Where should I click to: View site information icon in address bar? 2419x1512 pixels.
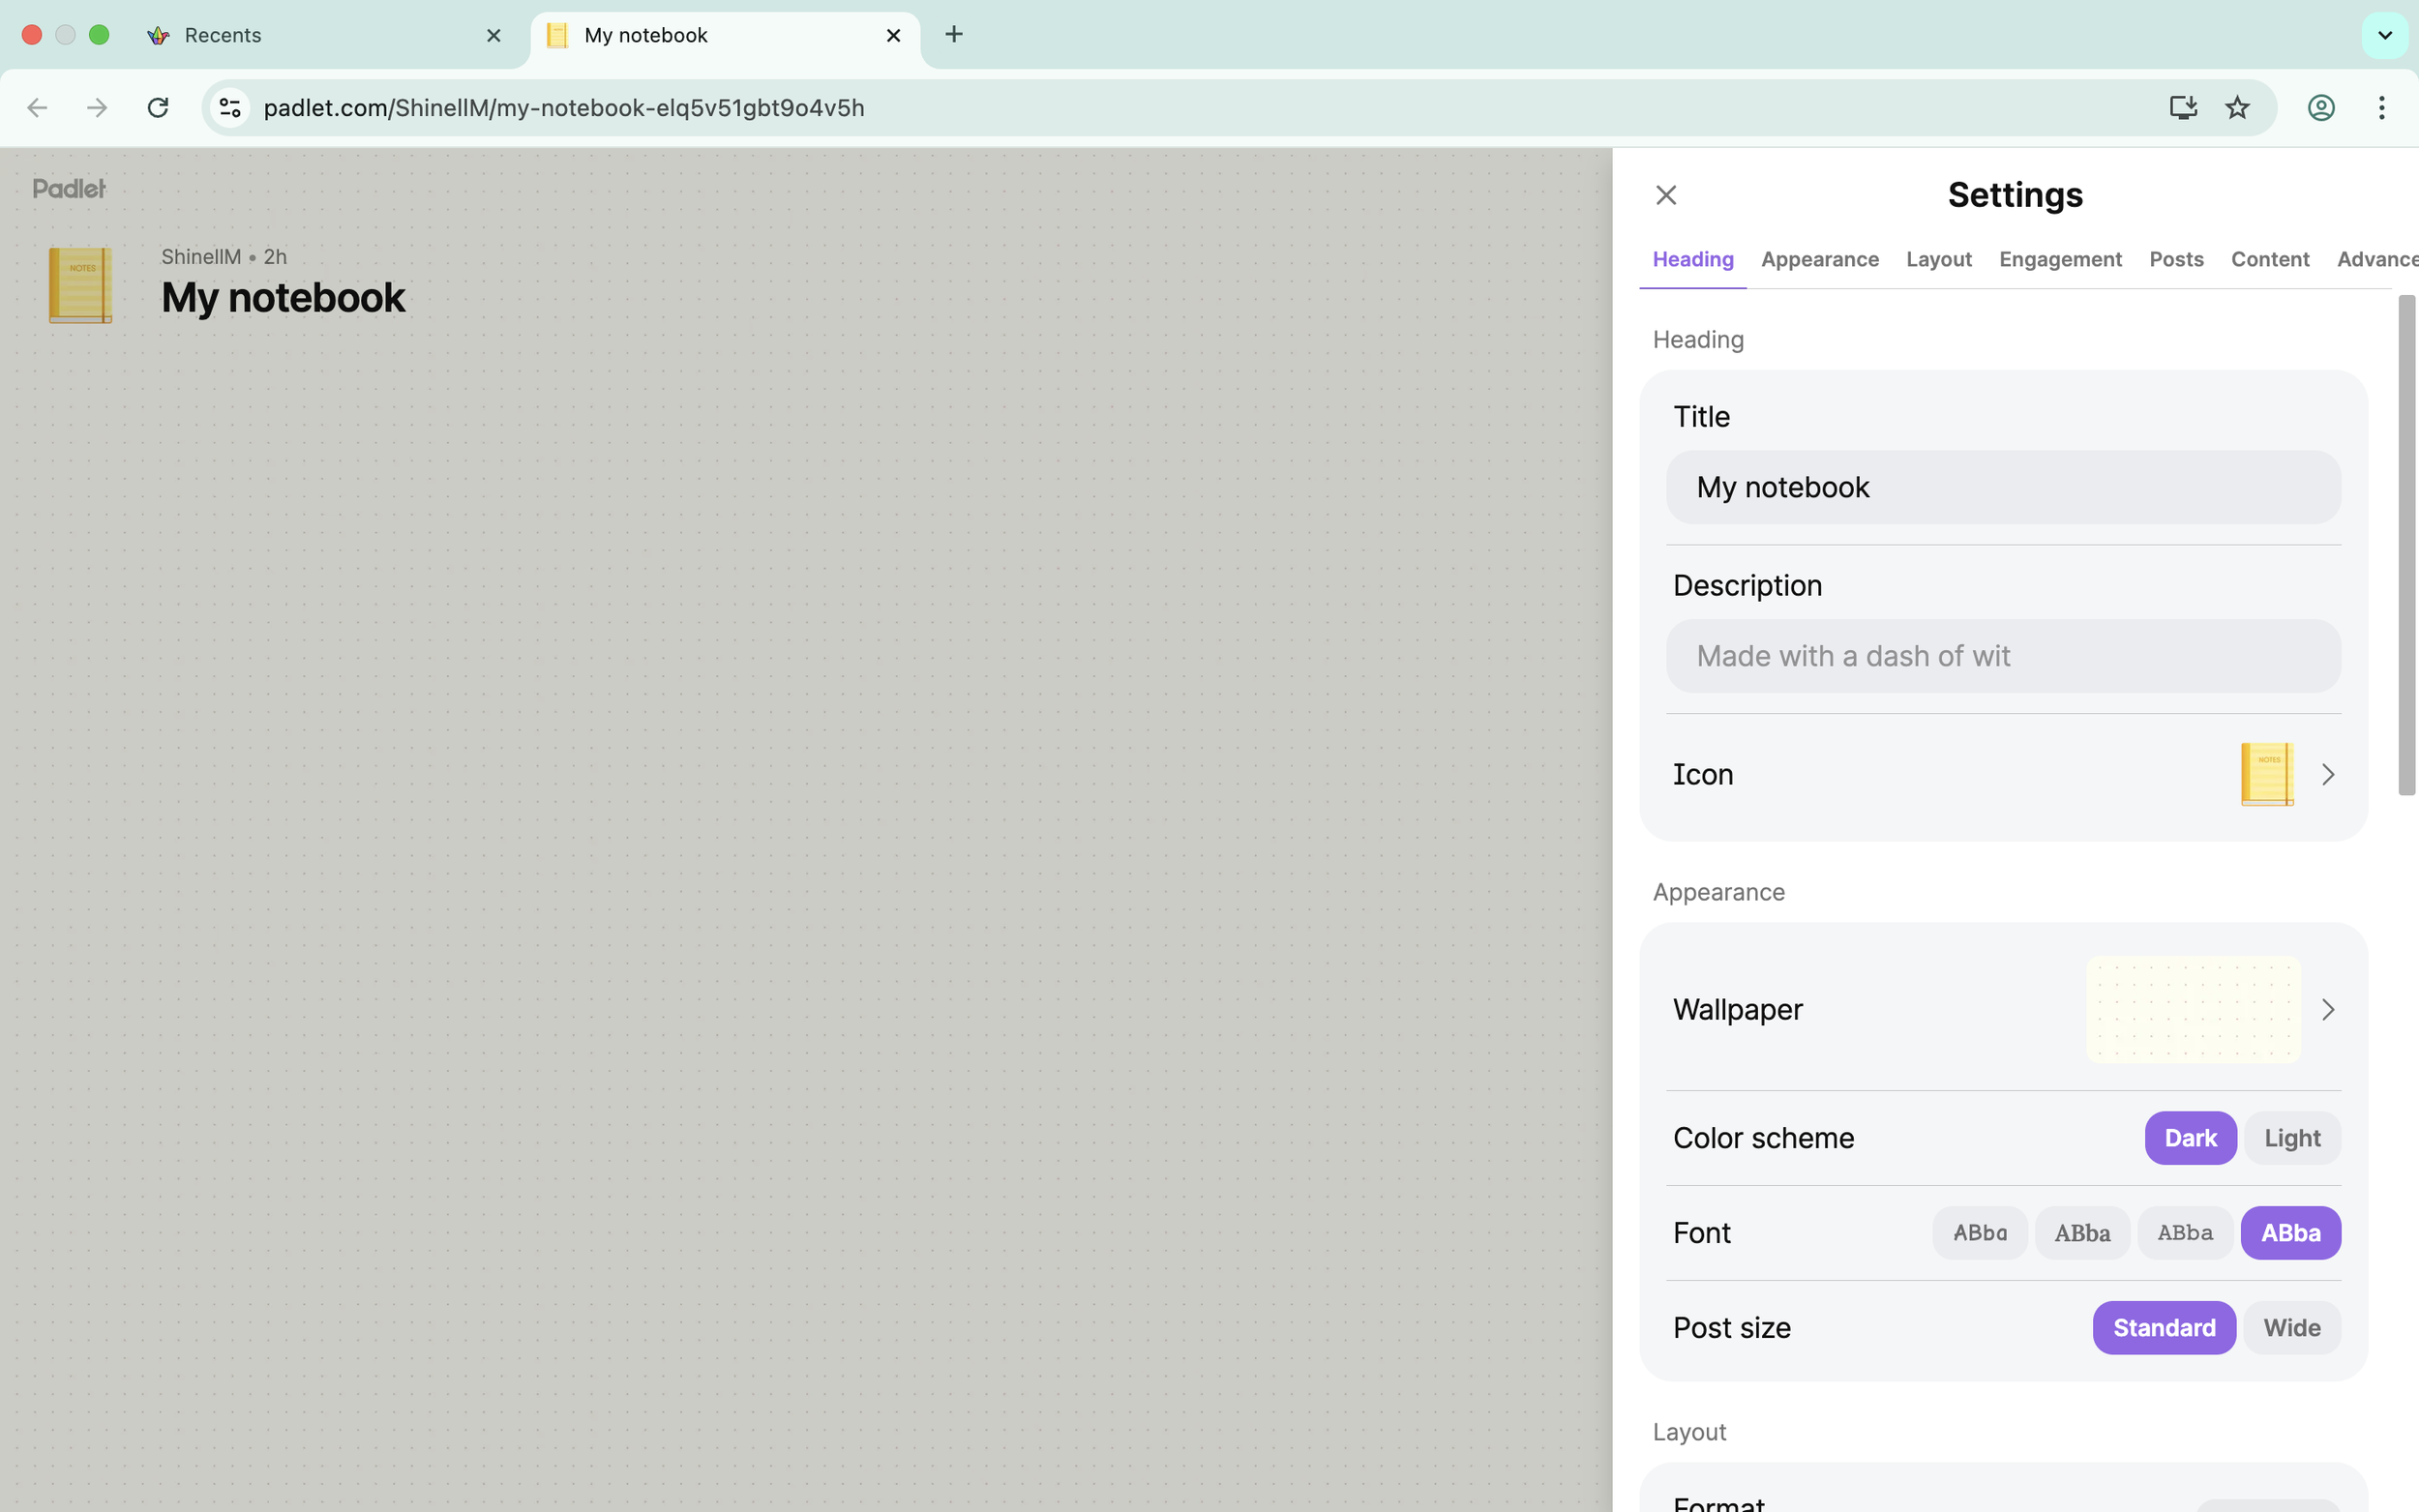coord(230,108)
